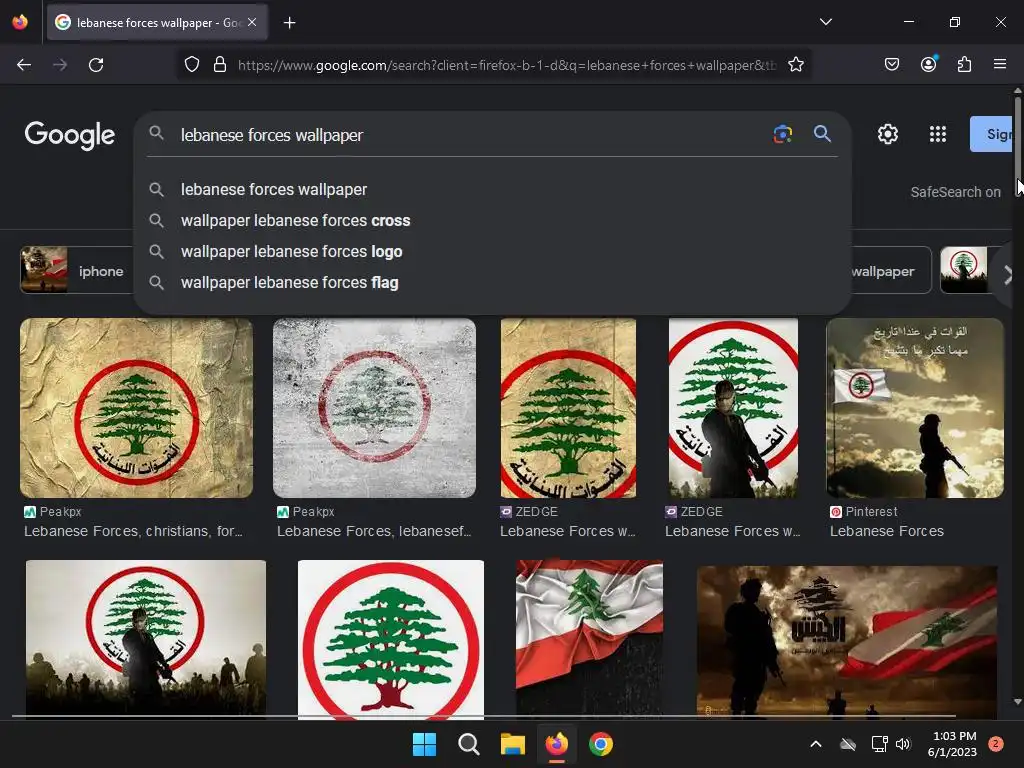Choose suggestion 'wallpaper lebanese forces flag'
The width and height of the screenshot is (1024, 768).
tap(492, 283)
